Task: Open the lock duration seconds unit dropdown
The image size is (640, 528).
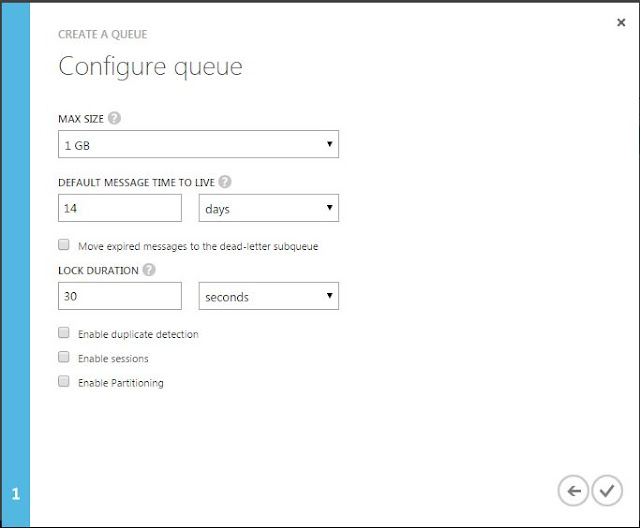Action: pos(268,296)
